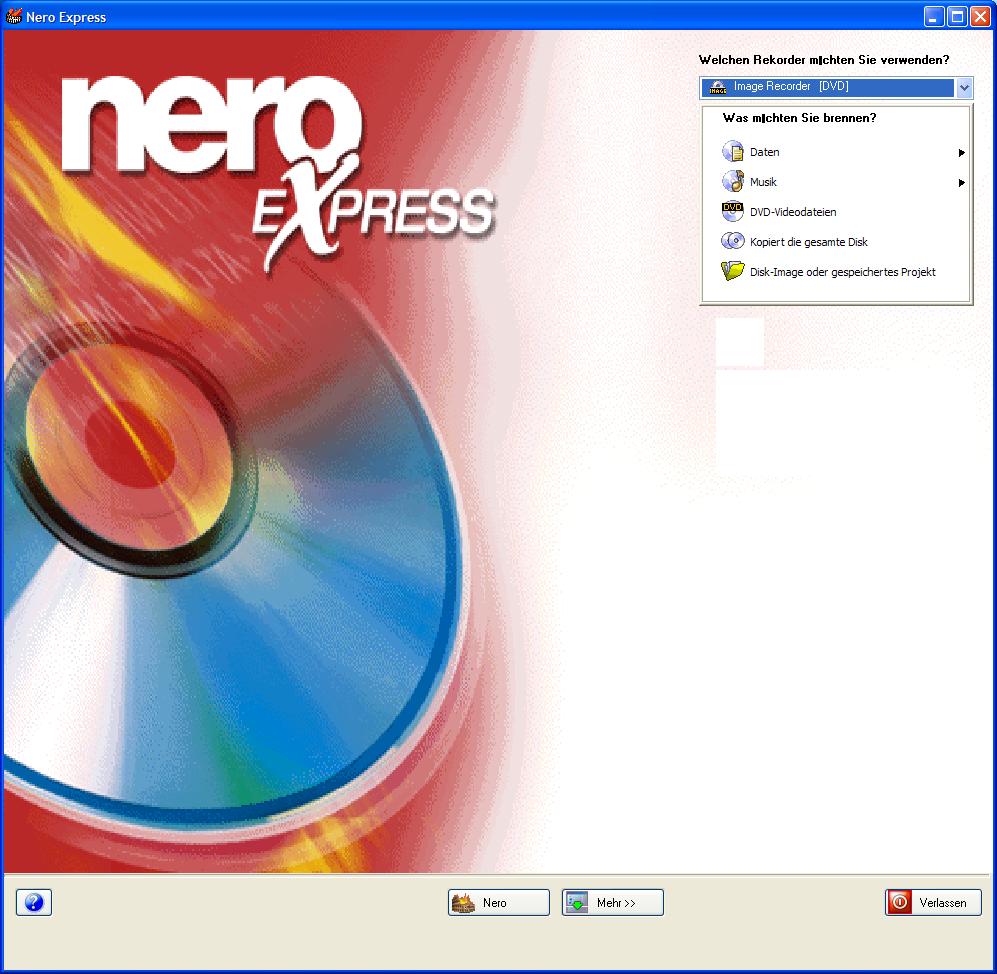
Task: Maximize the Nero Express window
Action: (x=956, y=17)
